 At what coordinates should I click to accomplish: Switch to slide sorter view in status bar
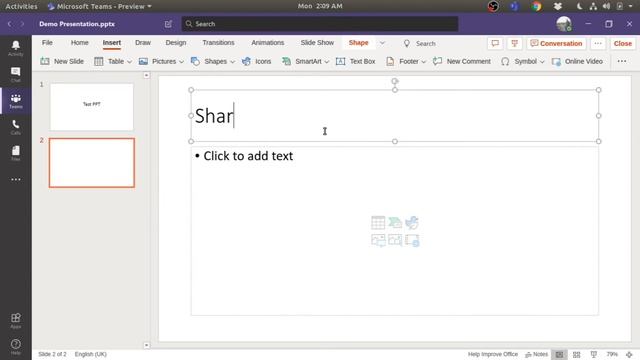[576, 355]
